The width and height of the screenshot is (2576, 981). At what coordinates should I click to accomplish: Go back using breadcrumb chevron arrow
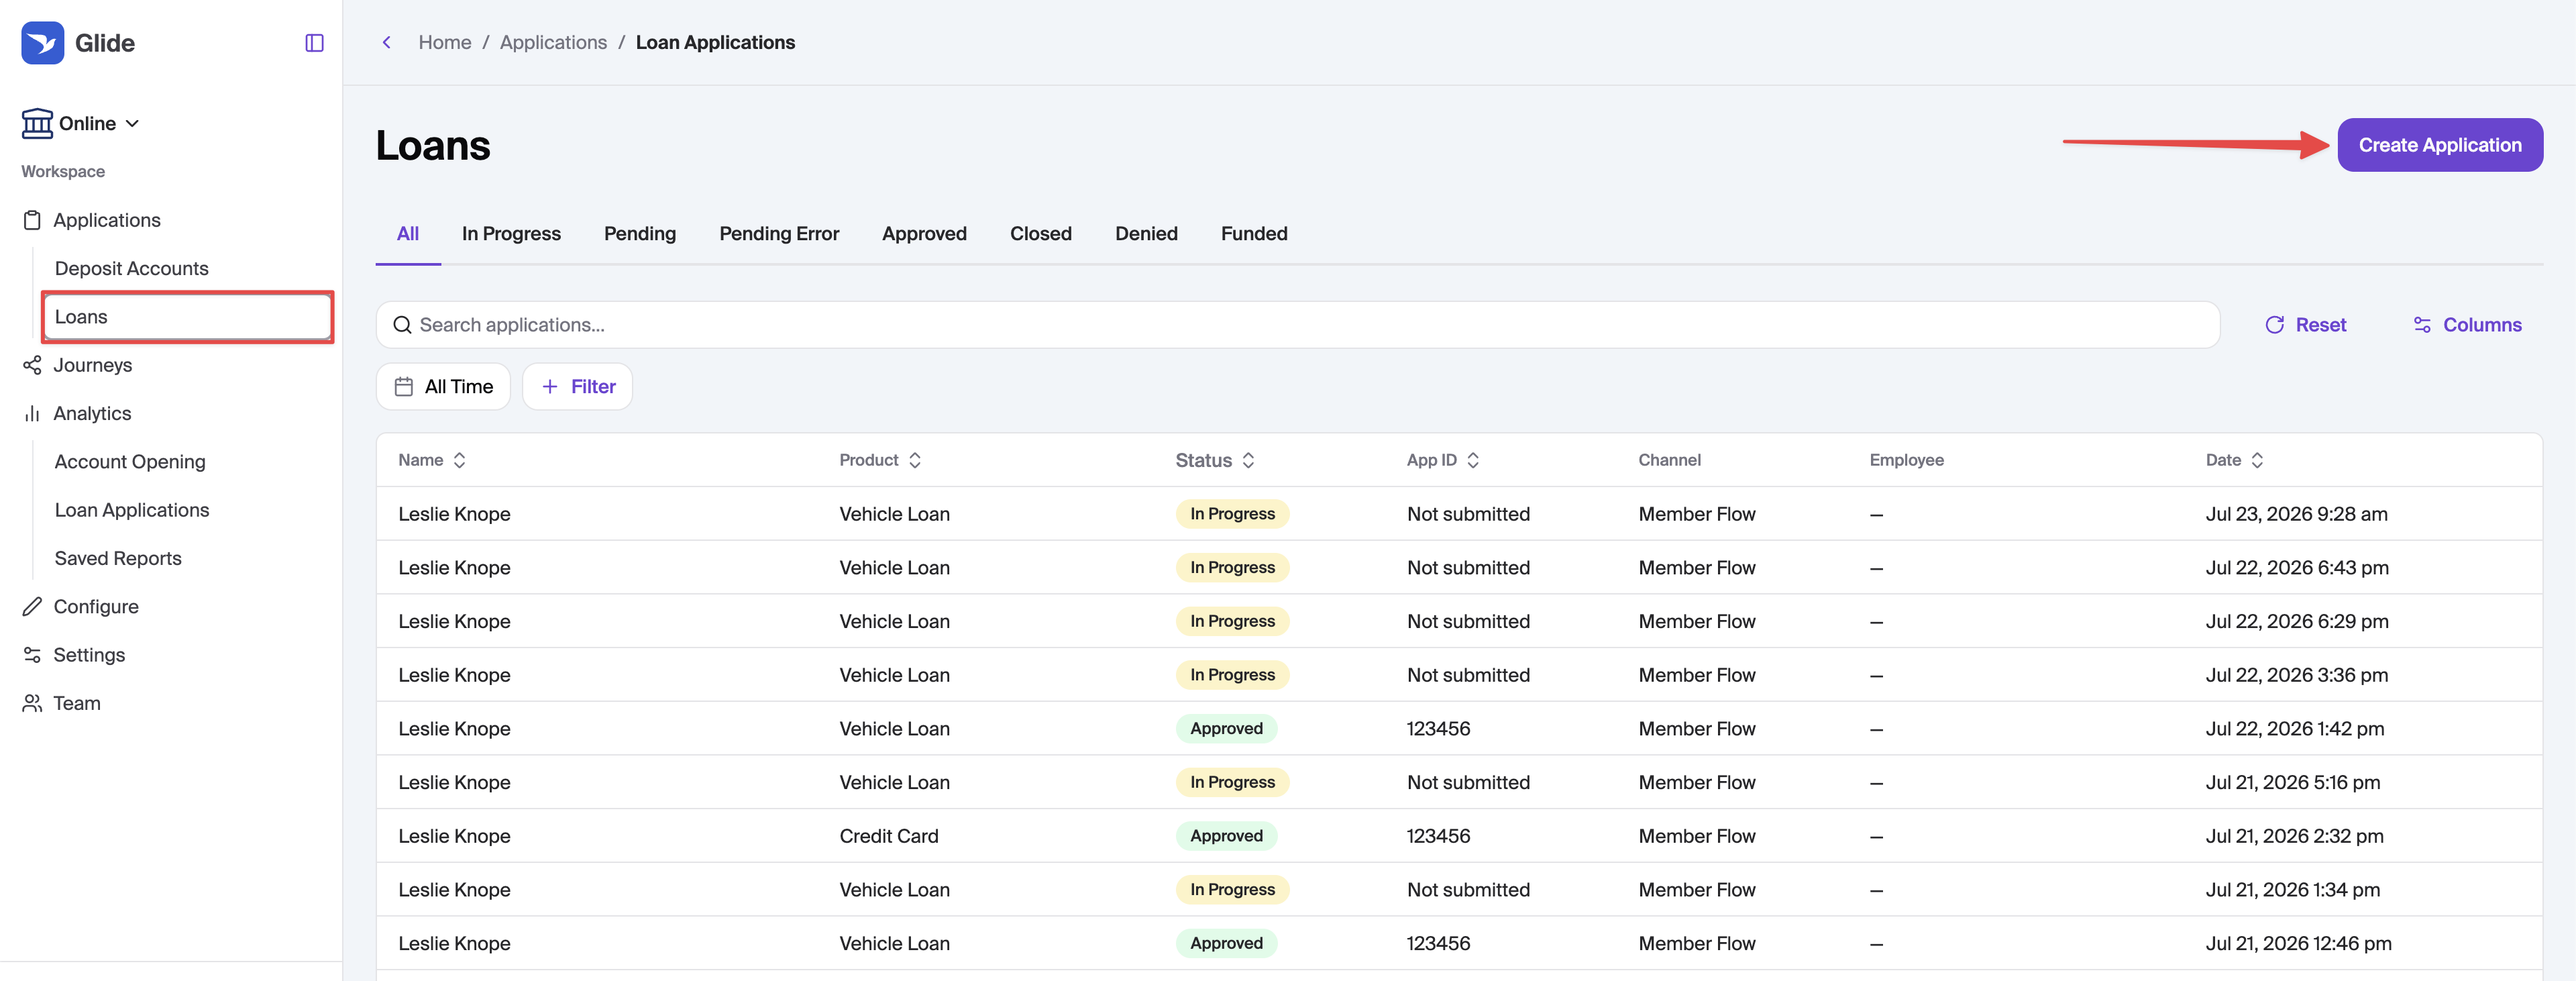coord(387,43)
